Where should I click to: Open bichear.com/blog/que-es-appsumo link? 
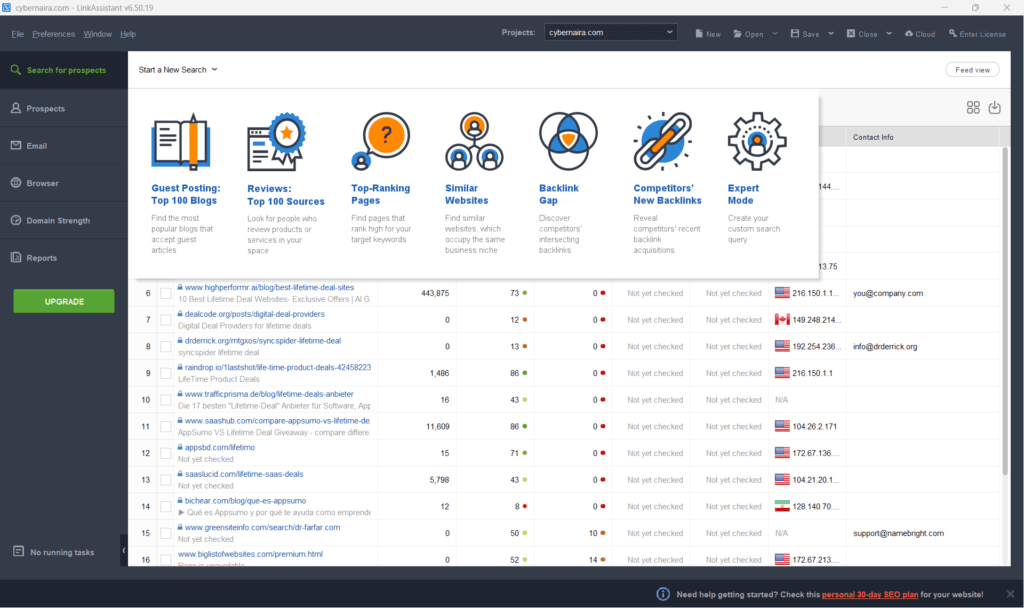point(245,501)
